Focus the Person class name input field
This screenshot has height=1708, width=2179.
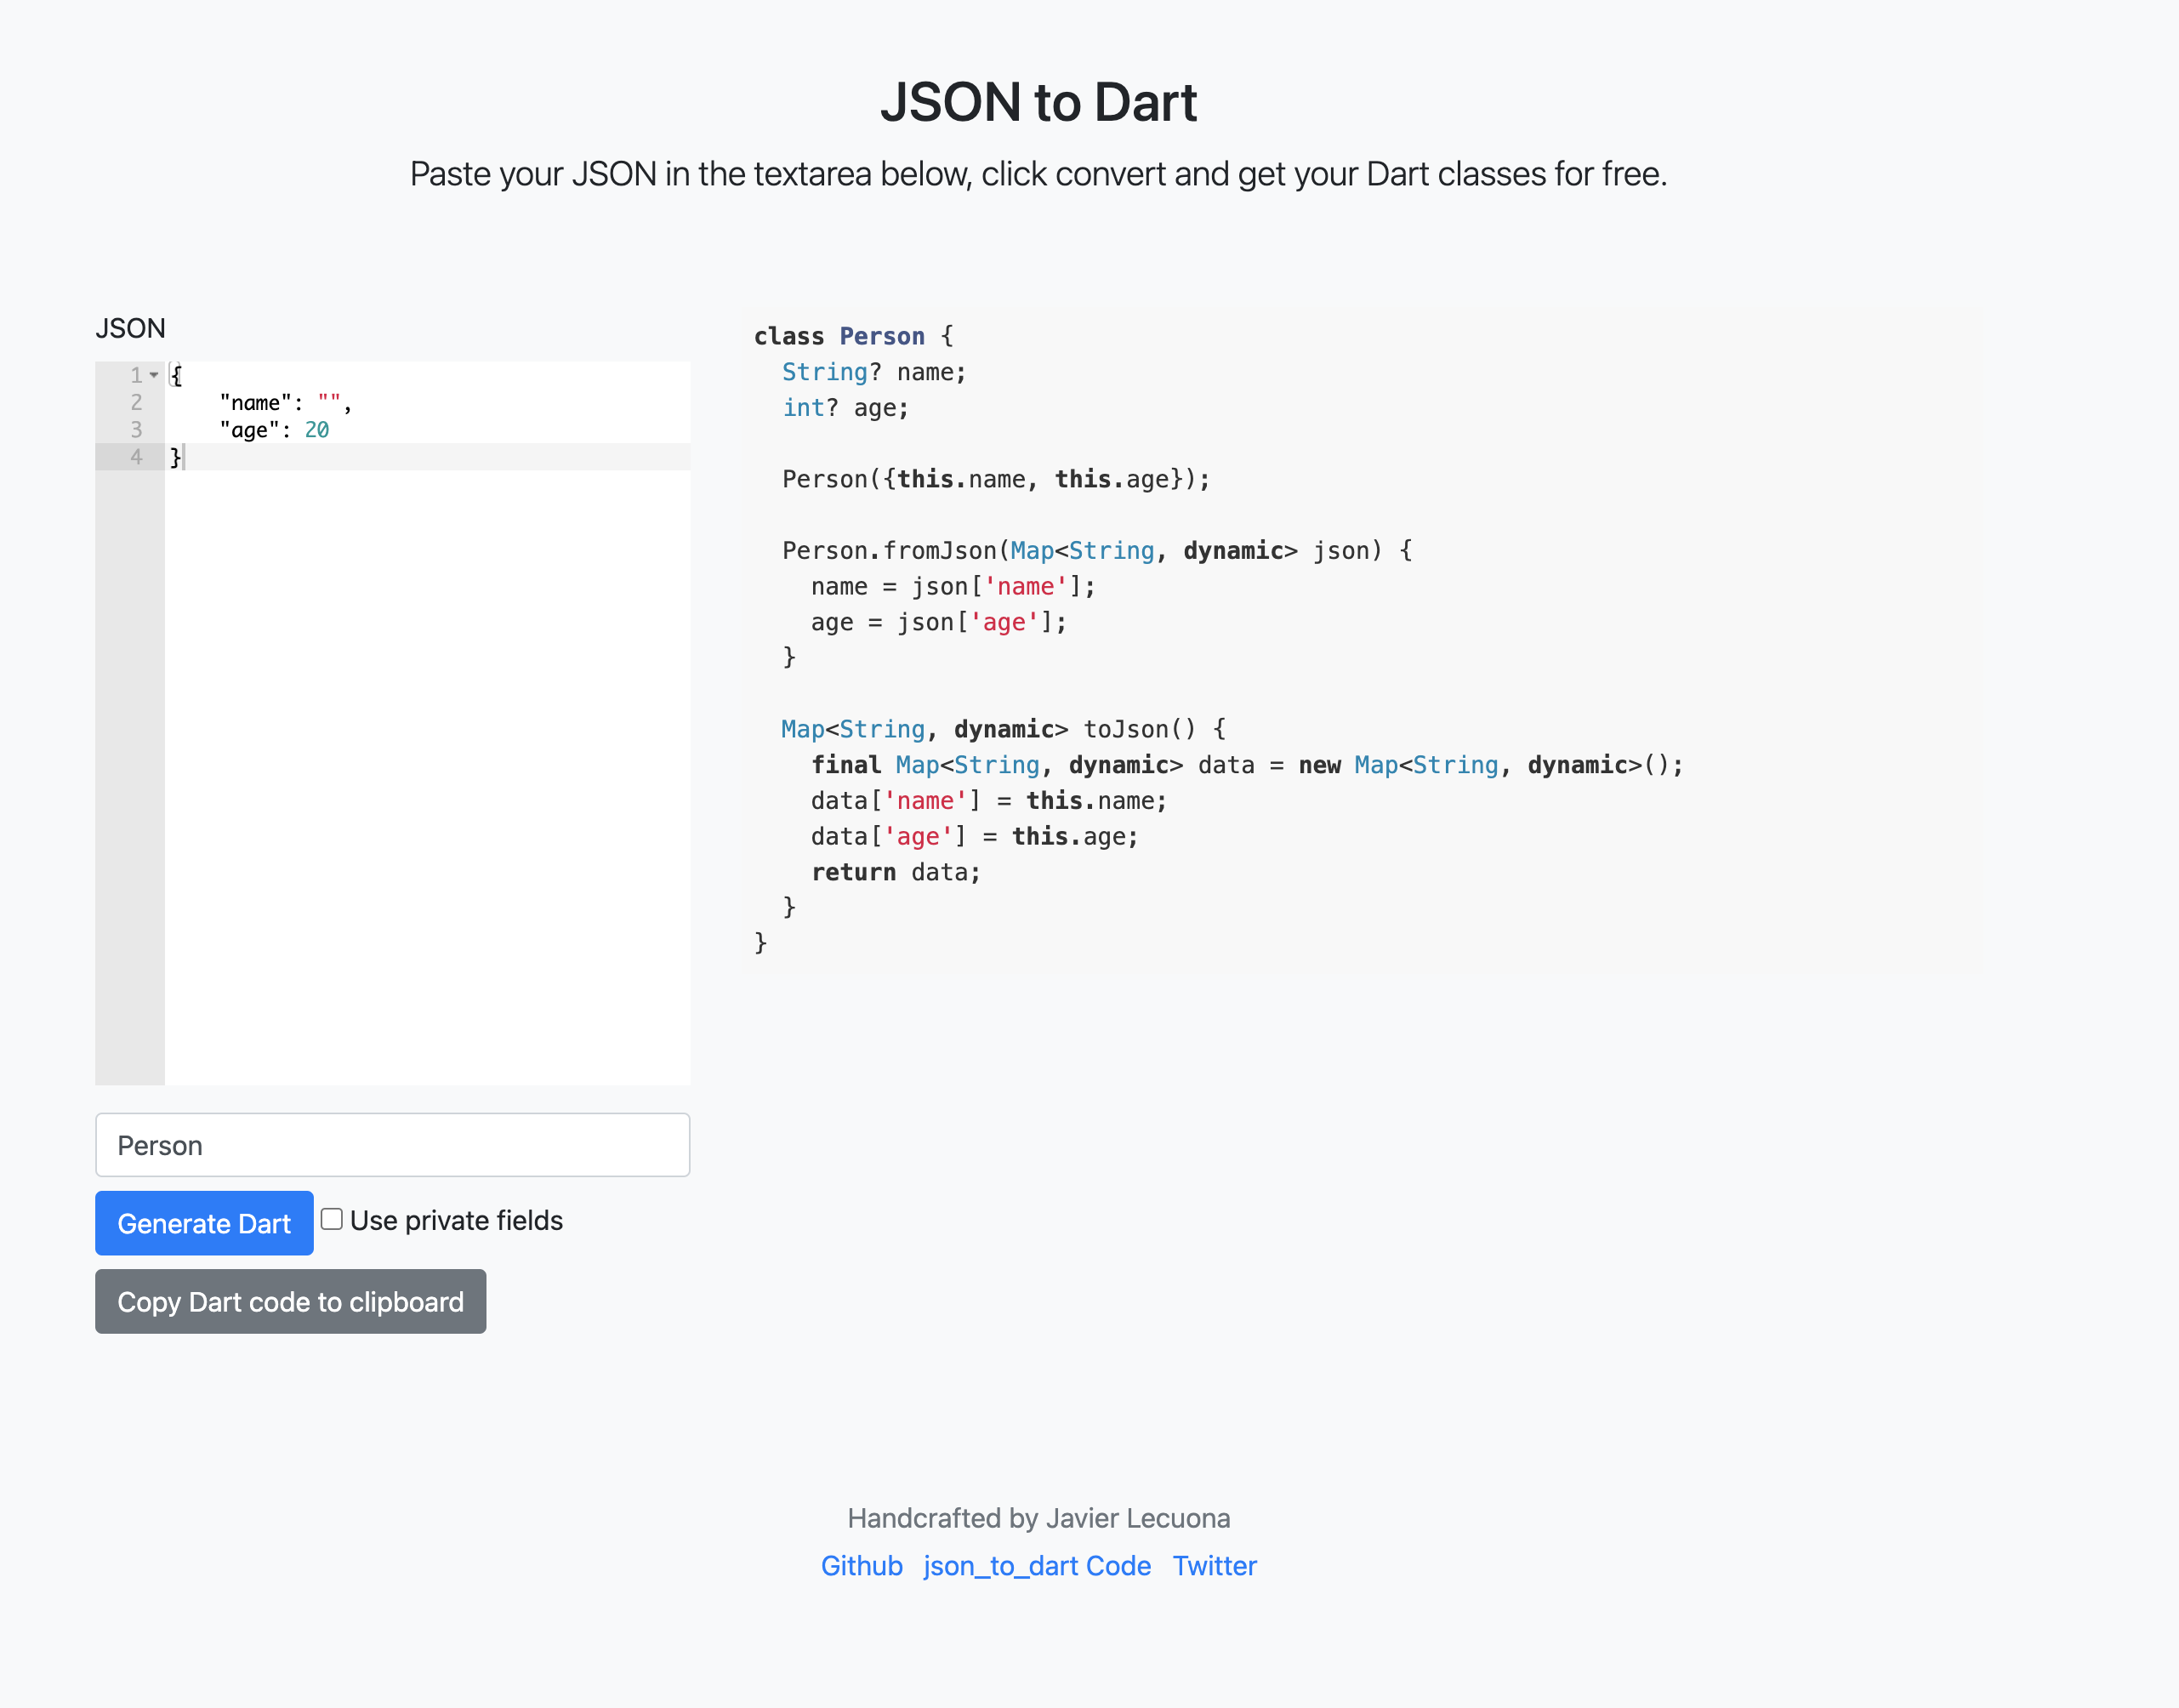[x=392, y=1145]
